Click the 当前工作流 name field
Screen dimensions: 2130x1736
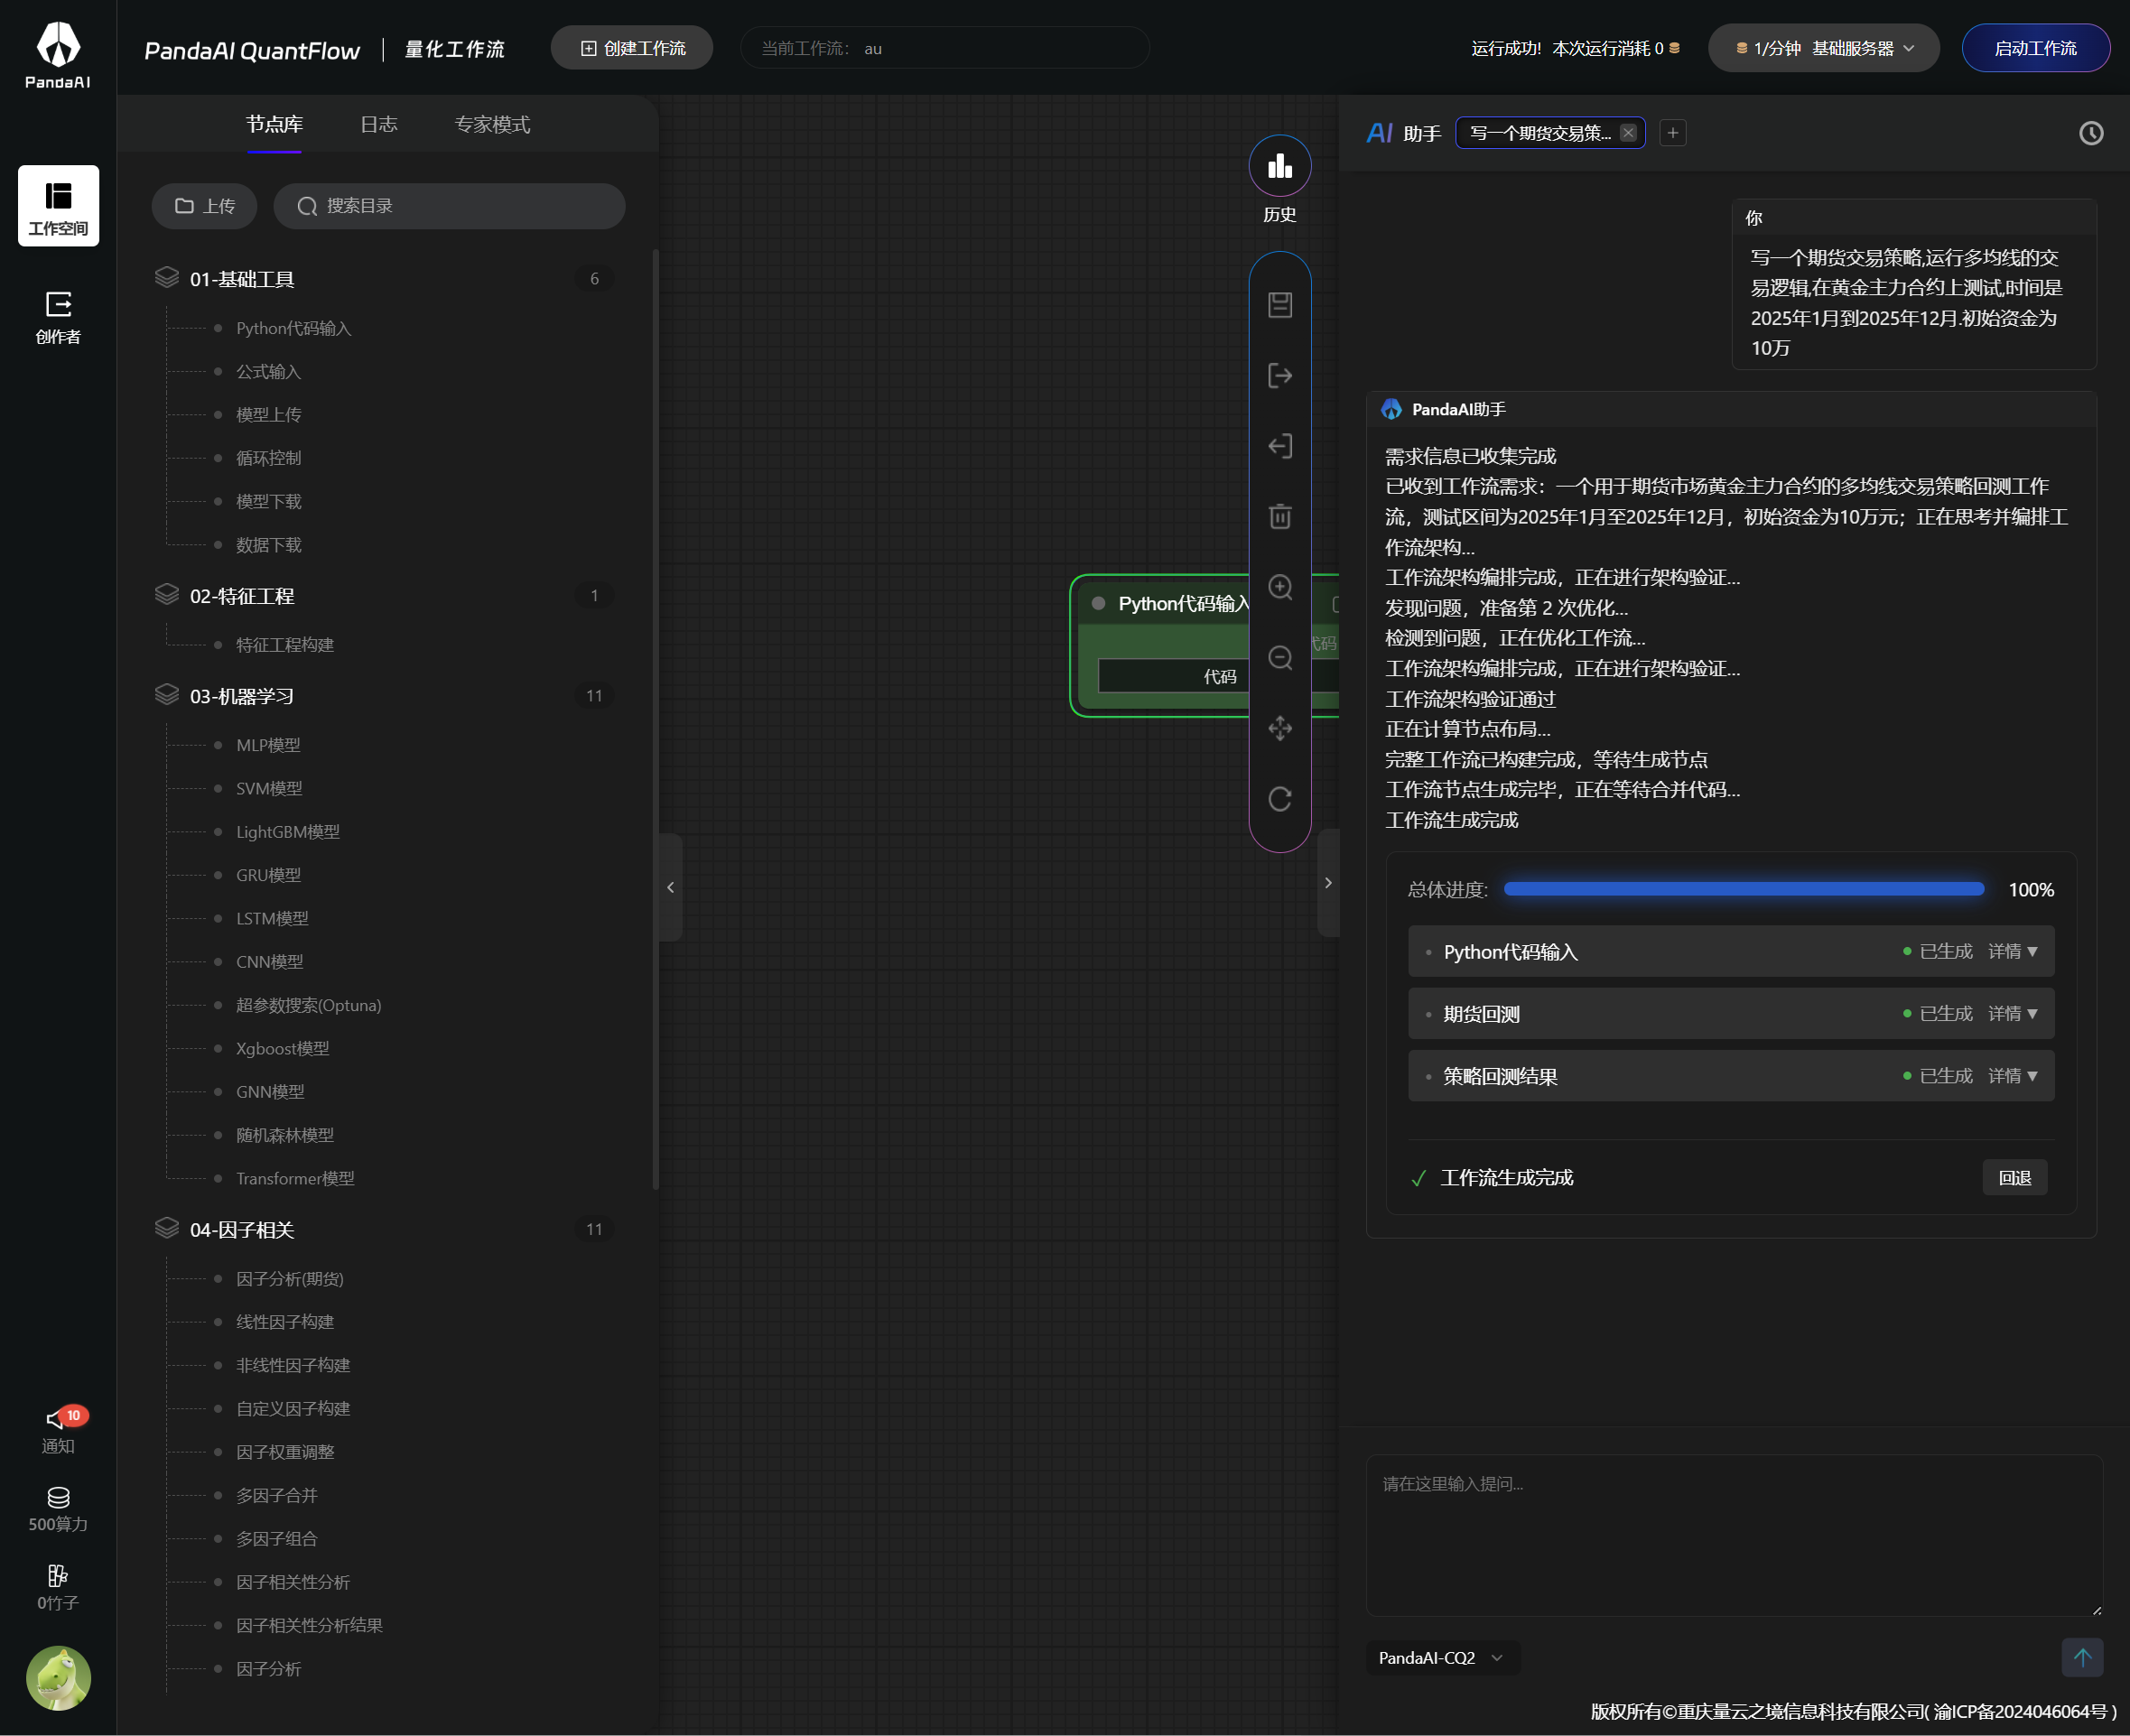944,48
